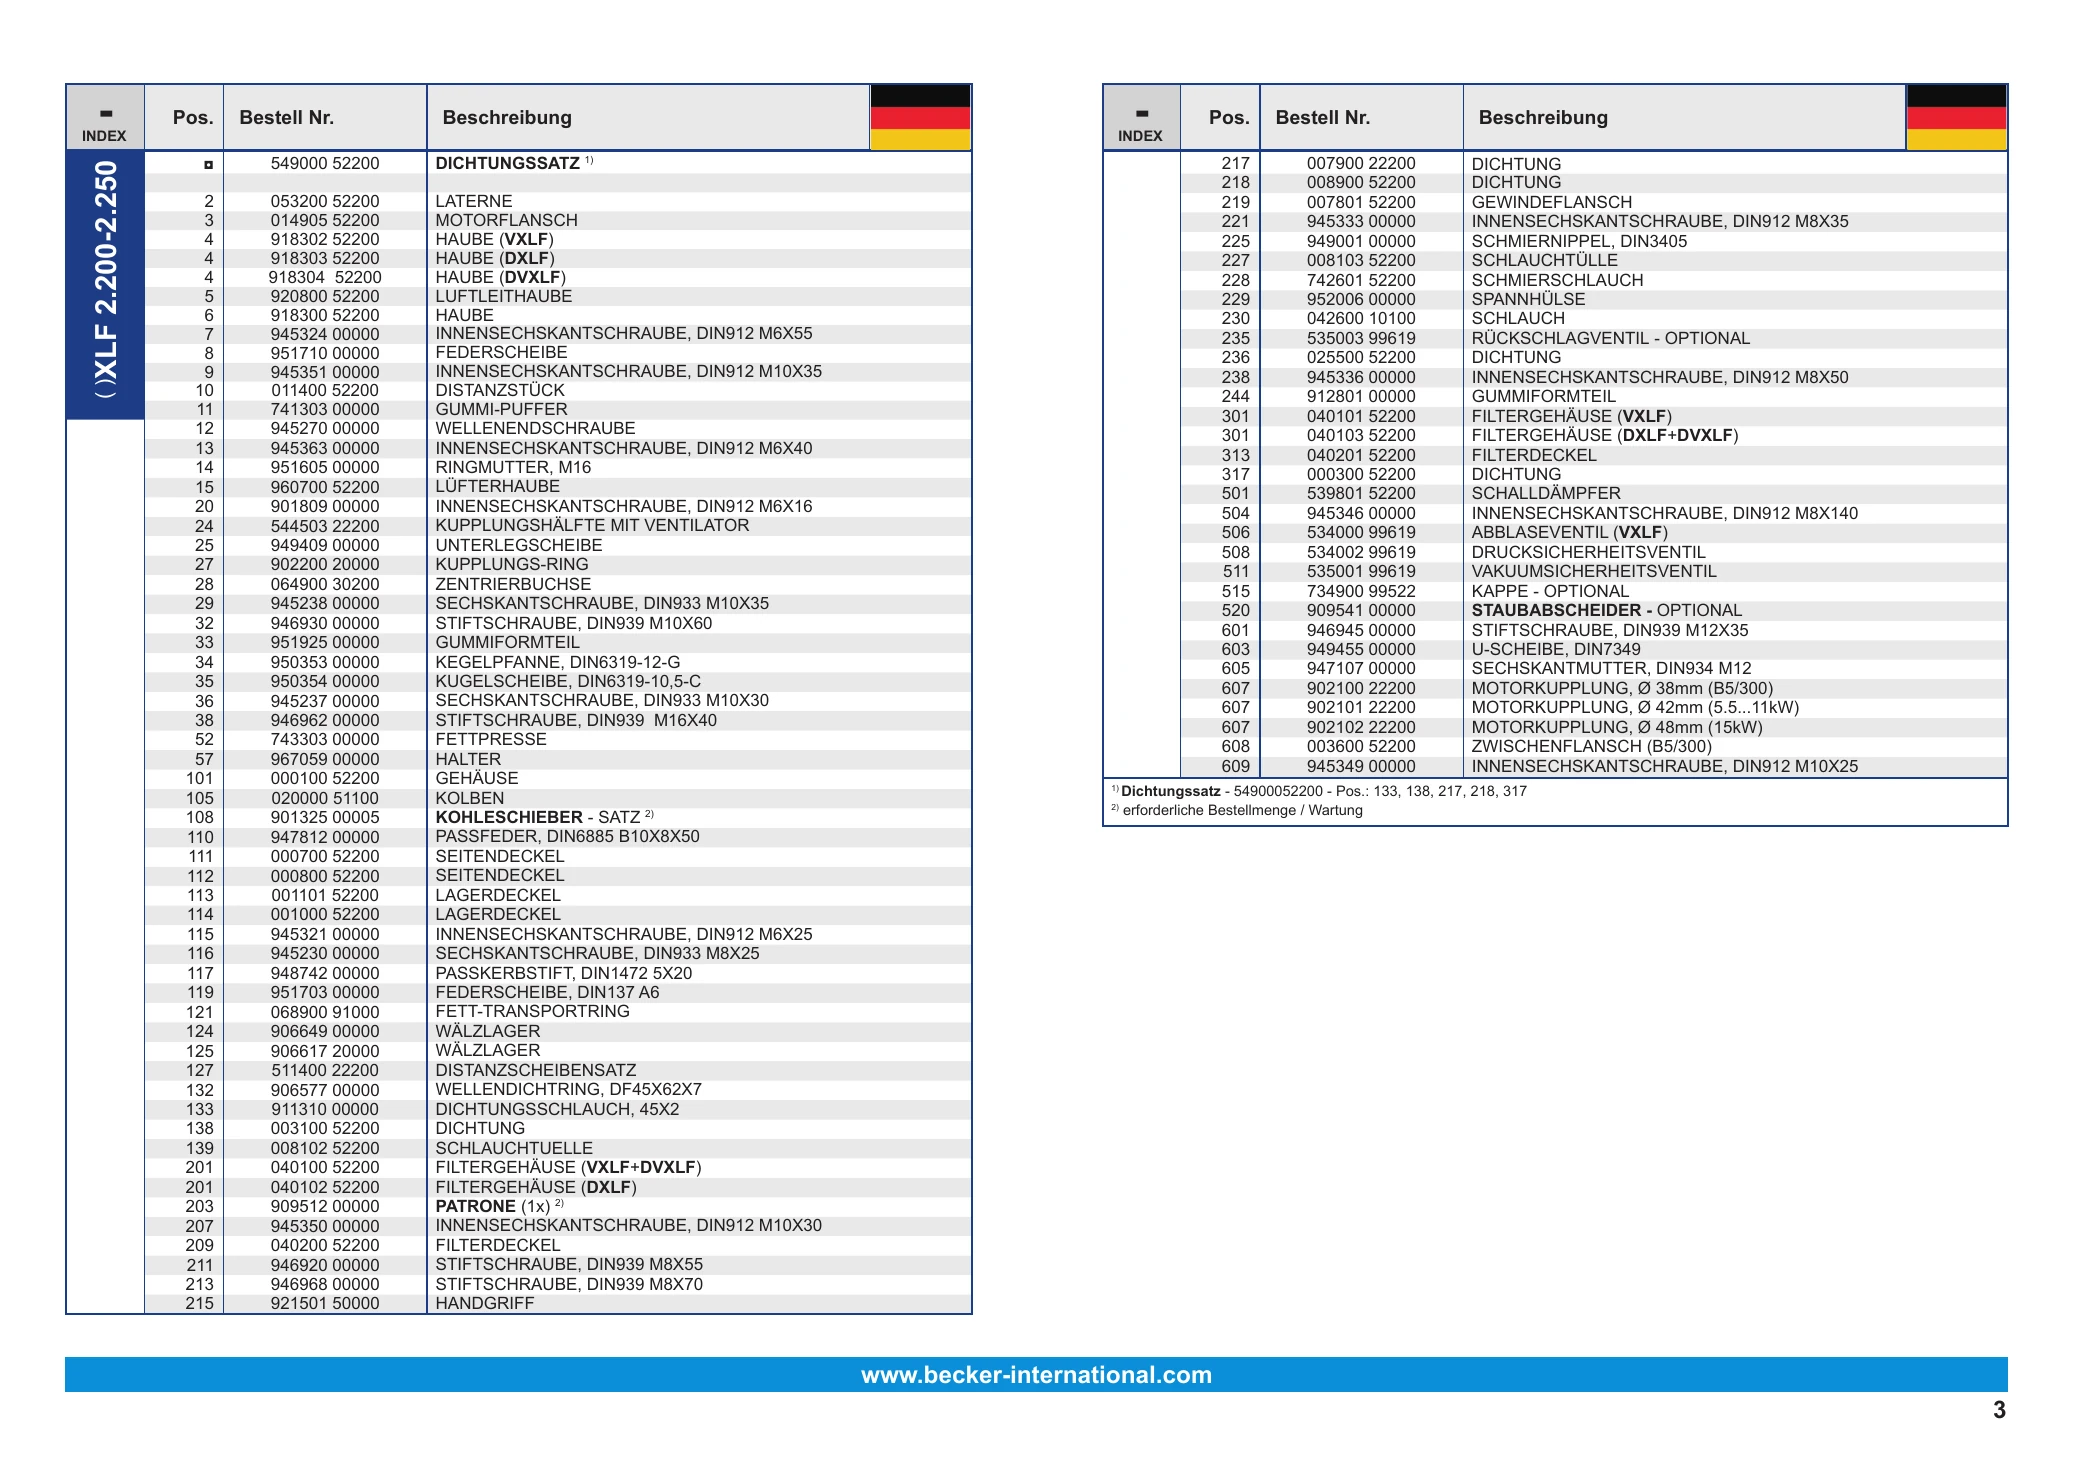Open www.becker-international.com link
Screen dimensions: 2074x1475
[1036, 1375]
